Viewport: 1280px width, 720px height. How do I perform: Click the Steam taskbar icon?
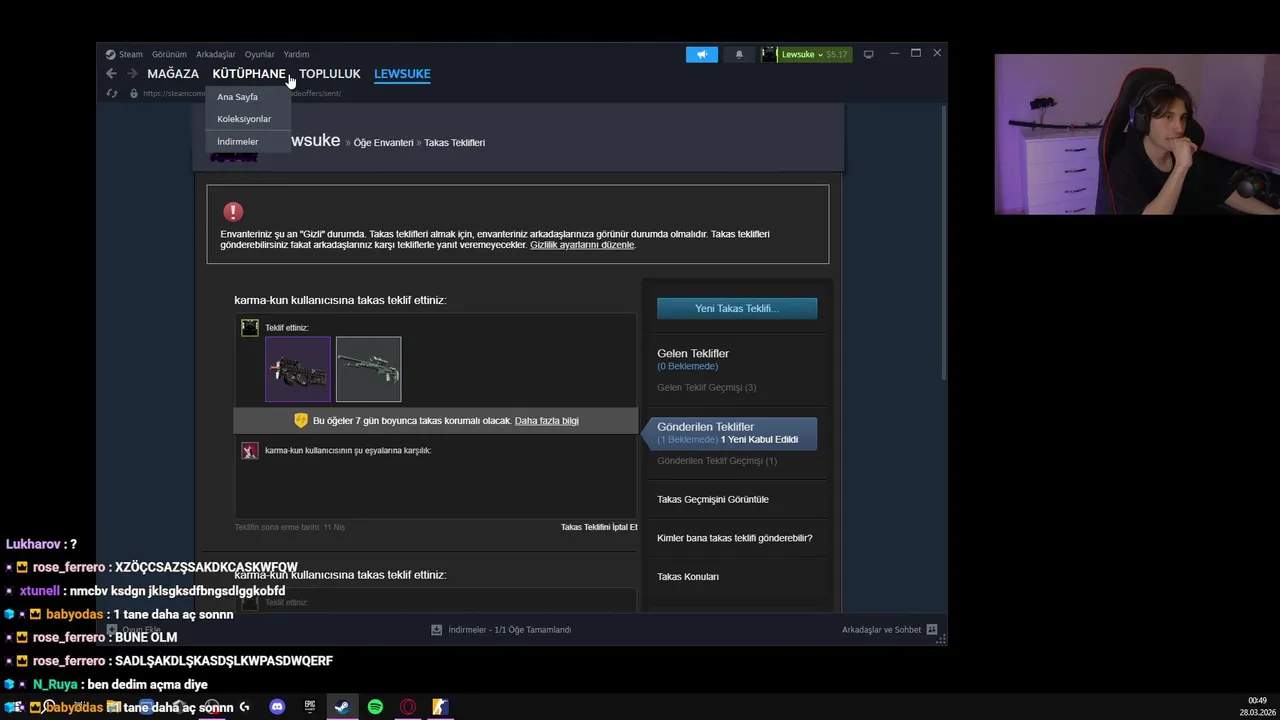point(342,707)
